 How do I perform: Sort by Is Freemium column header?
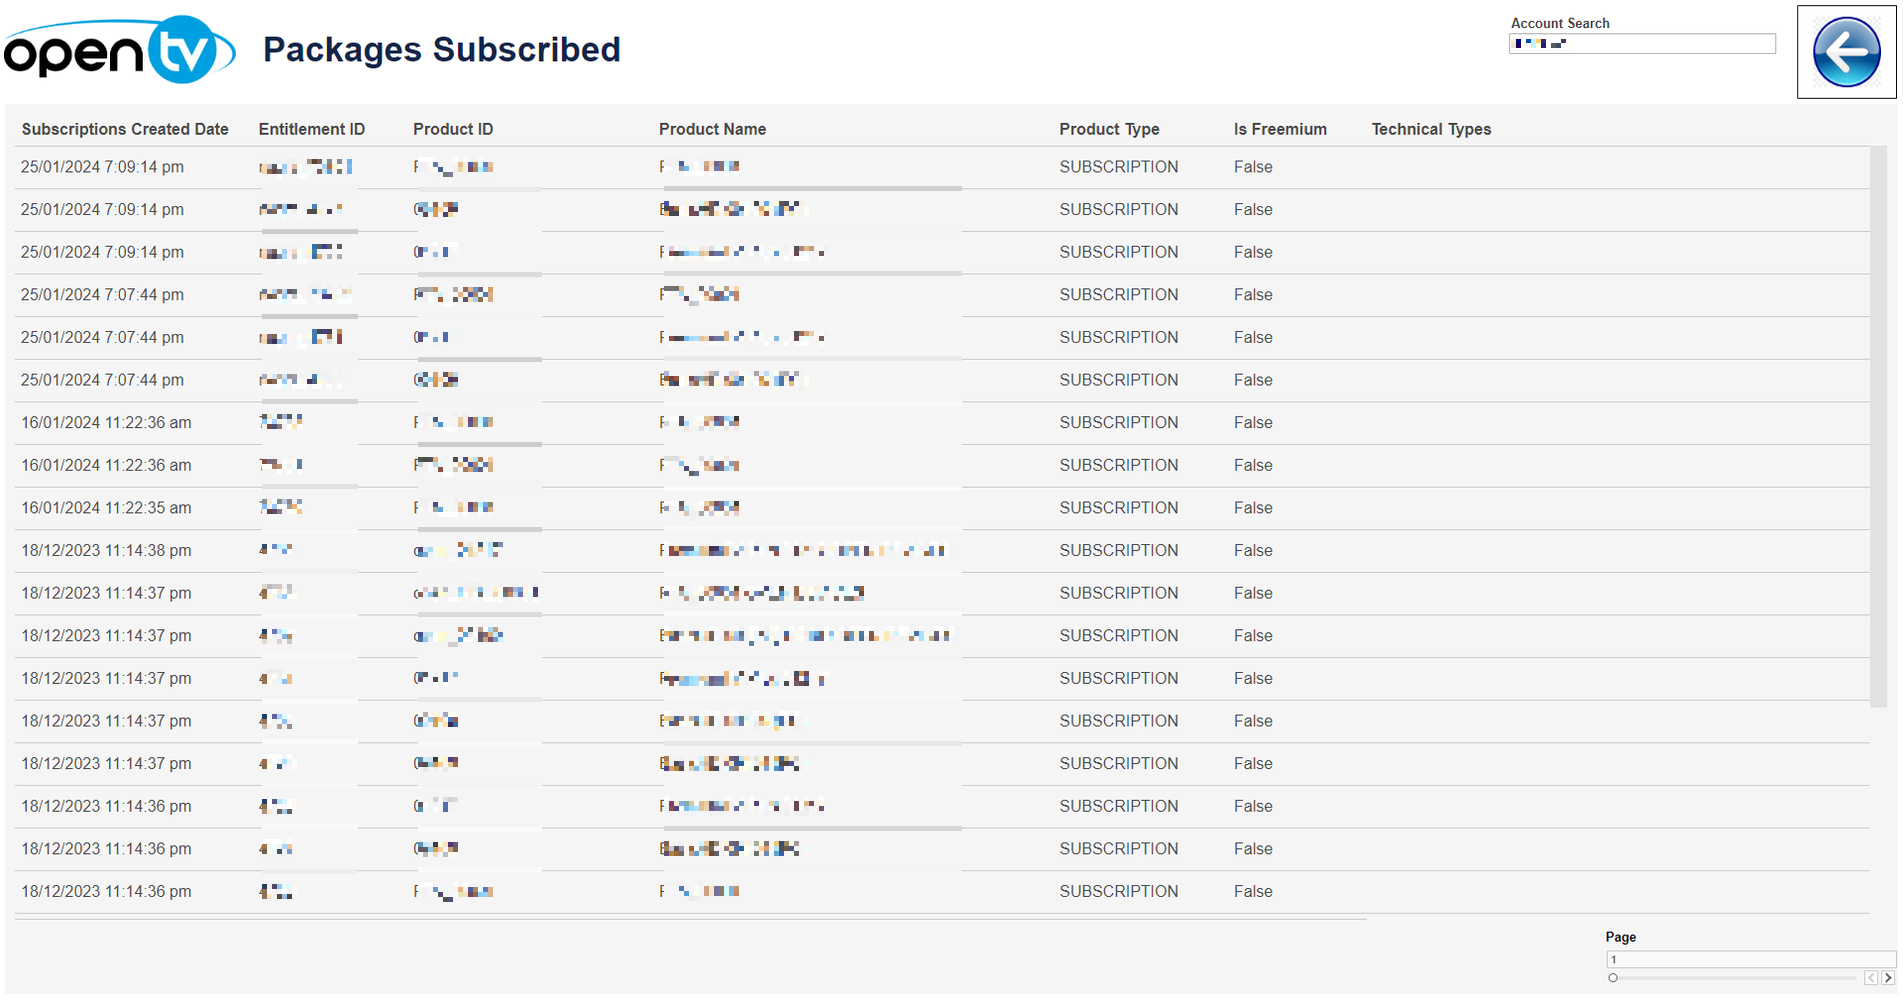click(x=1280, y=129)
